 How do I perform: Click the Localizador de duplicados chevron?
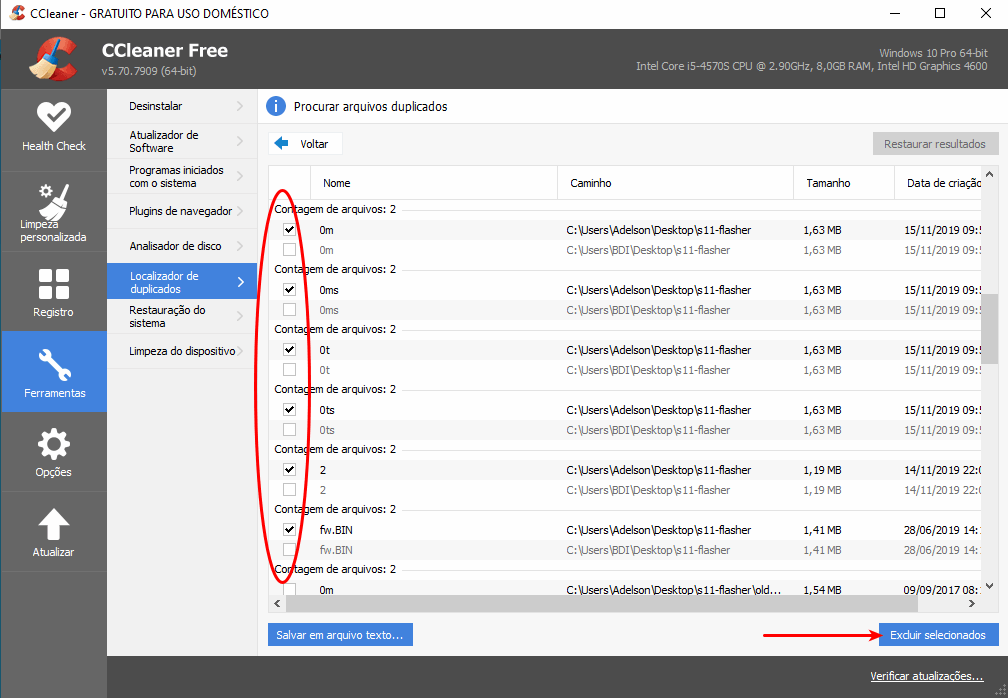(240, 282)
